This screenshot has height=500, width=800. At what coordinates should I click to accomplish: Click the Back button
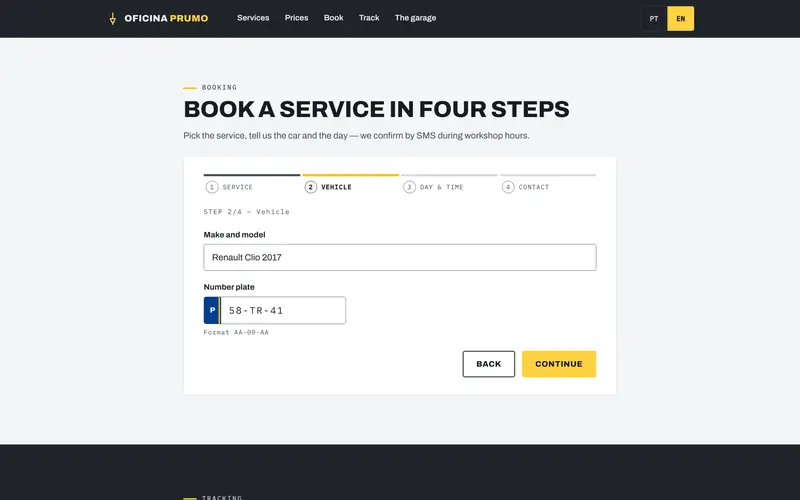click(x=489, y=364)
